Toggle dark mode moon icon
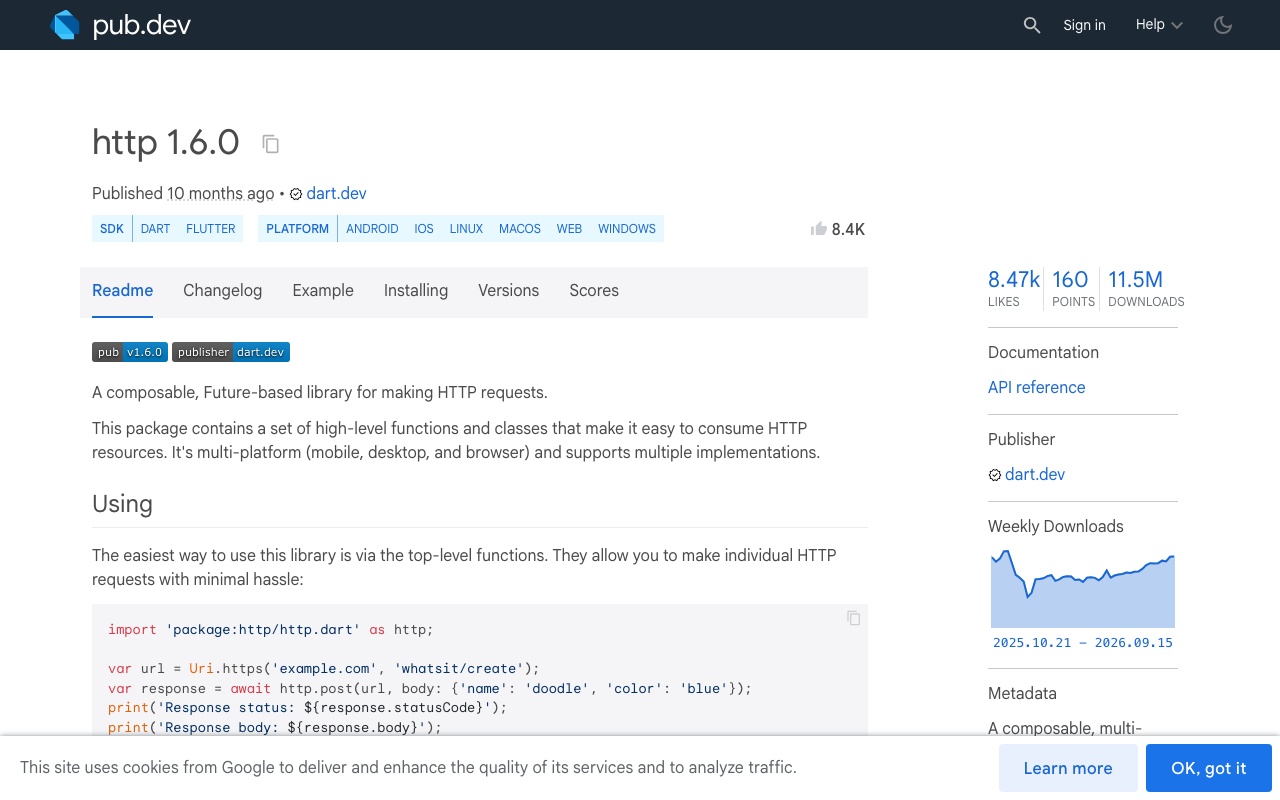 point(1223,25)
